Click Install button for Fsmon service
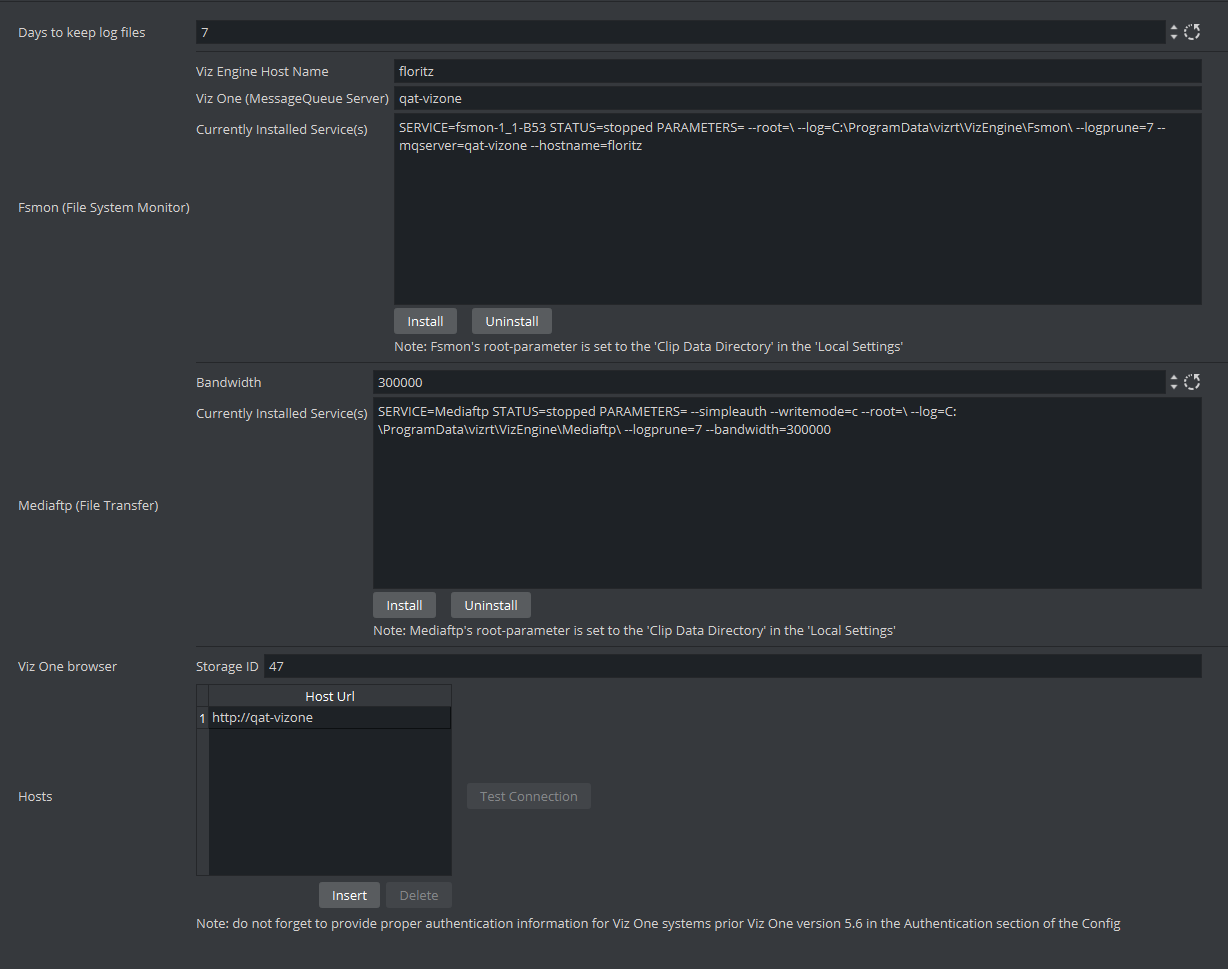 425,321
